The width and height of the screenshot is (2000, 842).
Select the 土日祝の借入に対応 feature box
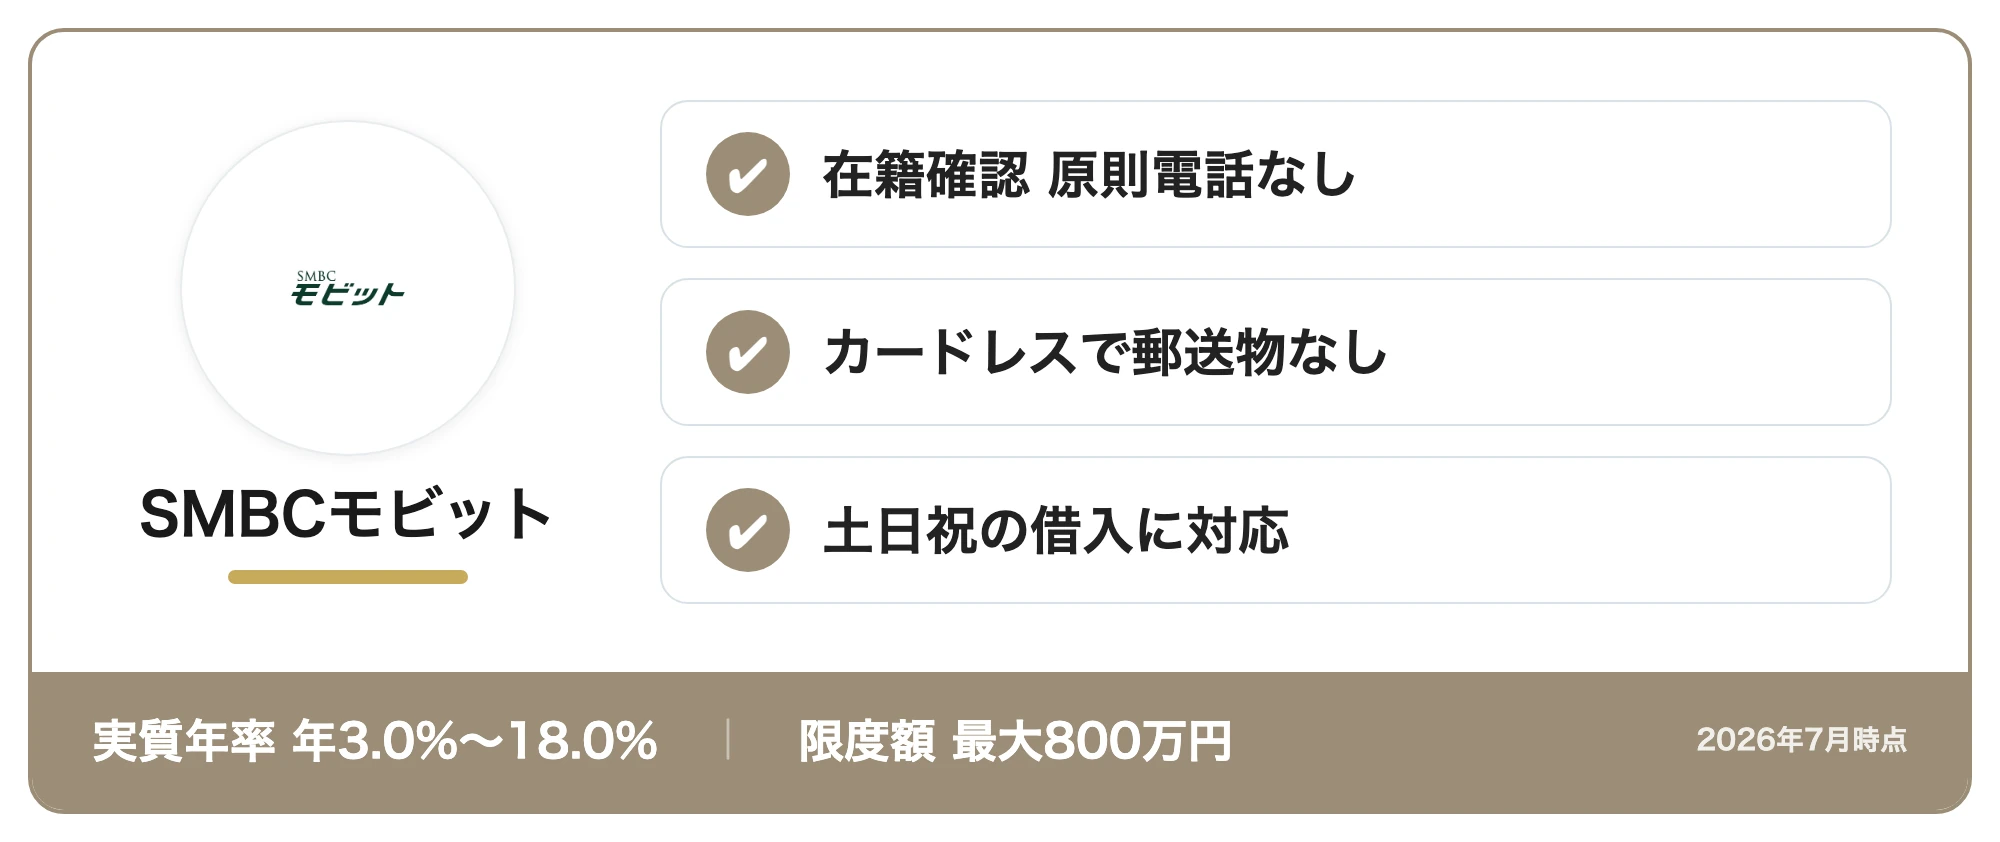pos(1275,530)
